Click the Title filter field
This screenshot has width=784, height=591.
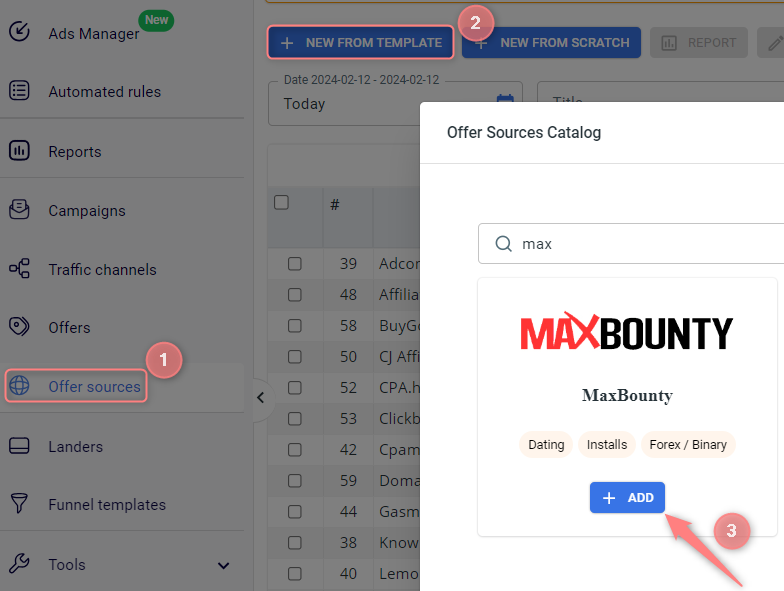660,92
